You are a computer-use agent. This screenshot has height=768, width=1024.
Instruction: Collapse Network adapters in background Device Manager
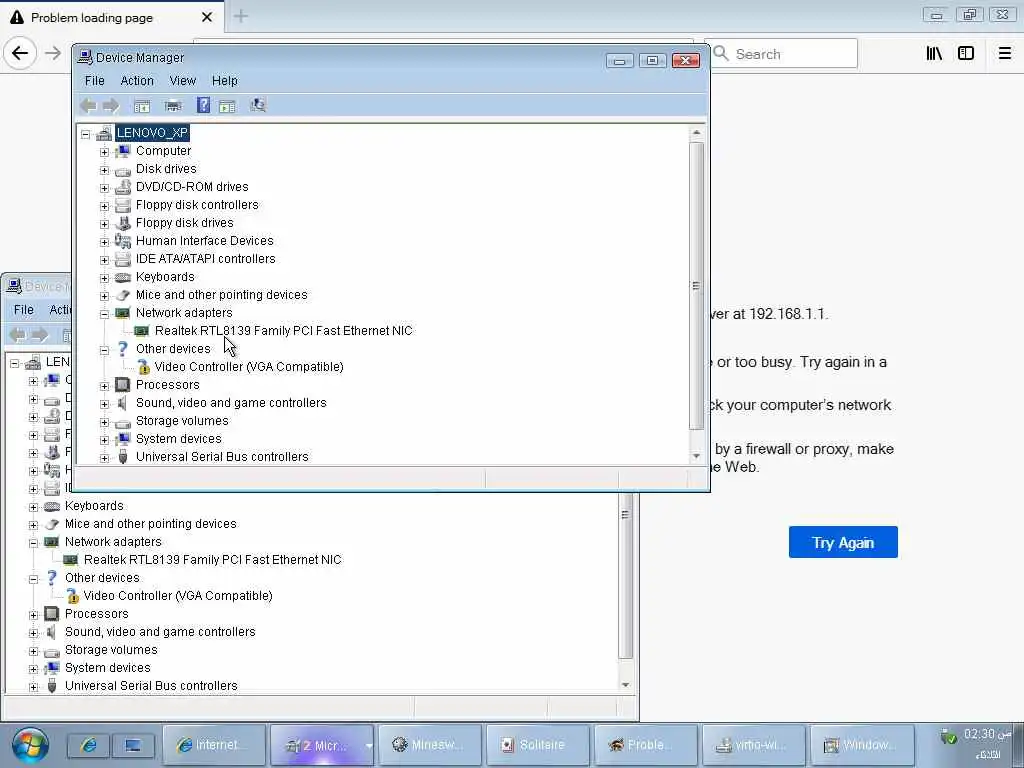[x=33, y=543]
